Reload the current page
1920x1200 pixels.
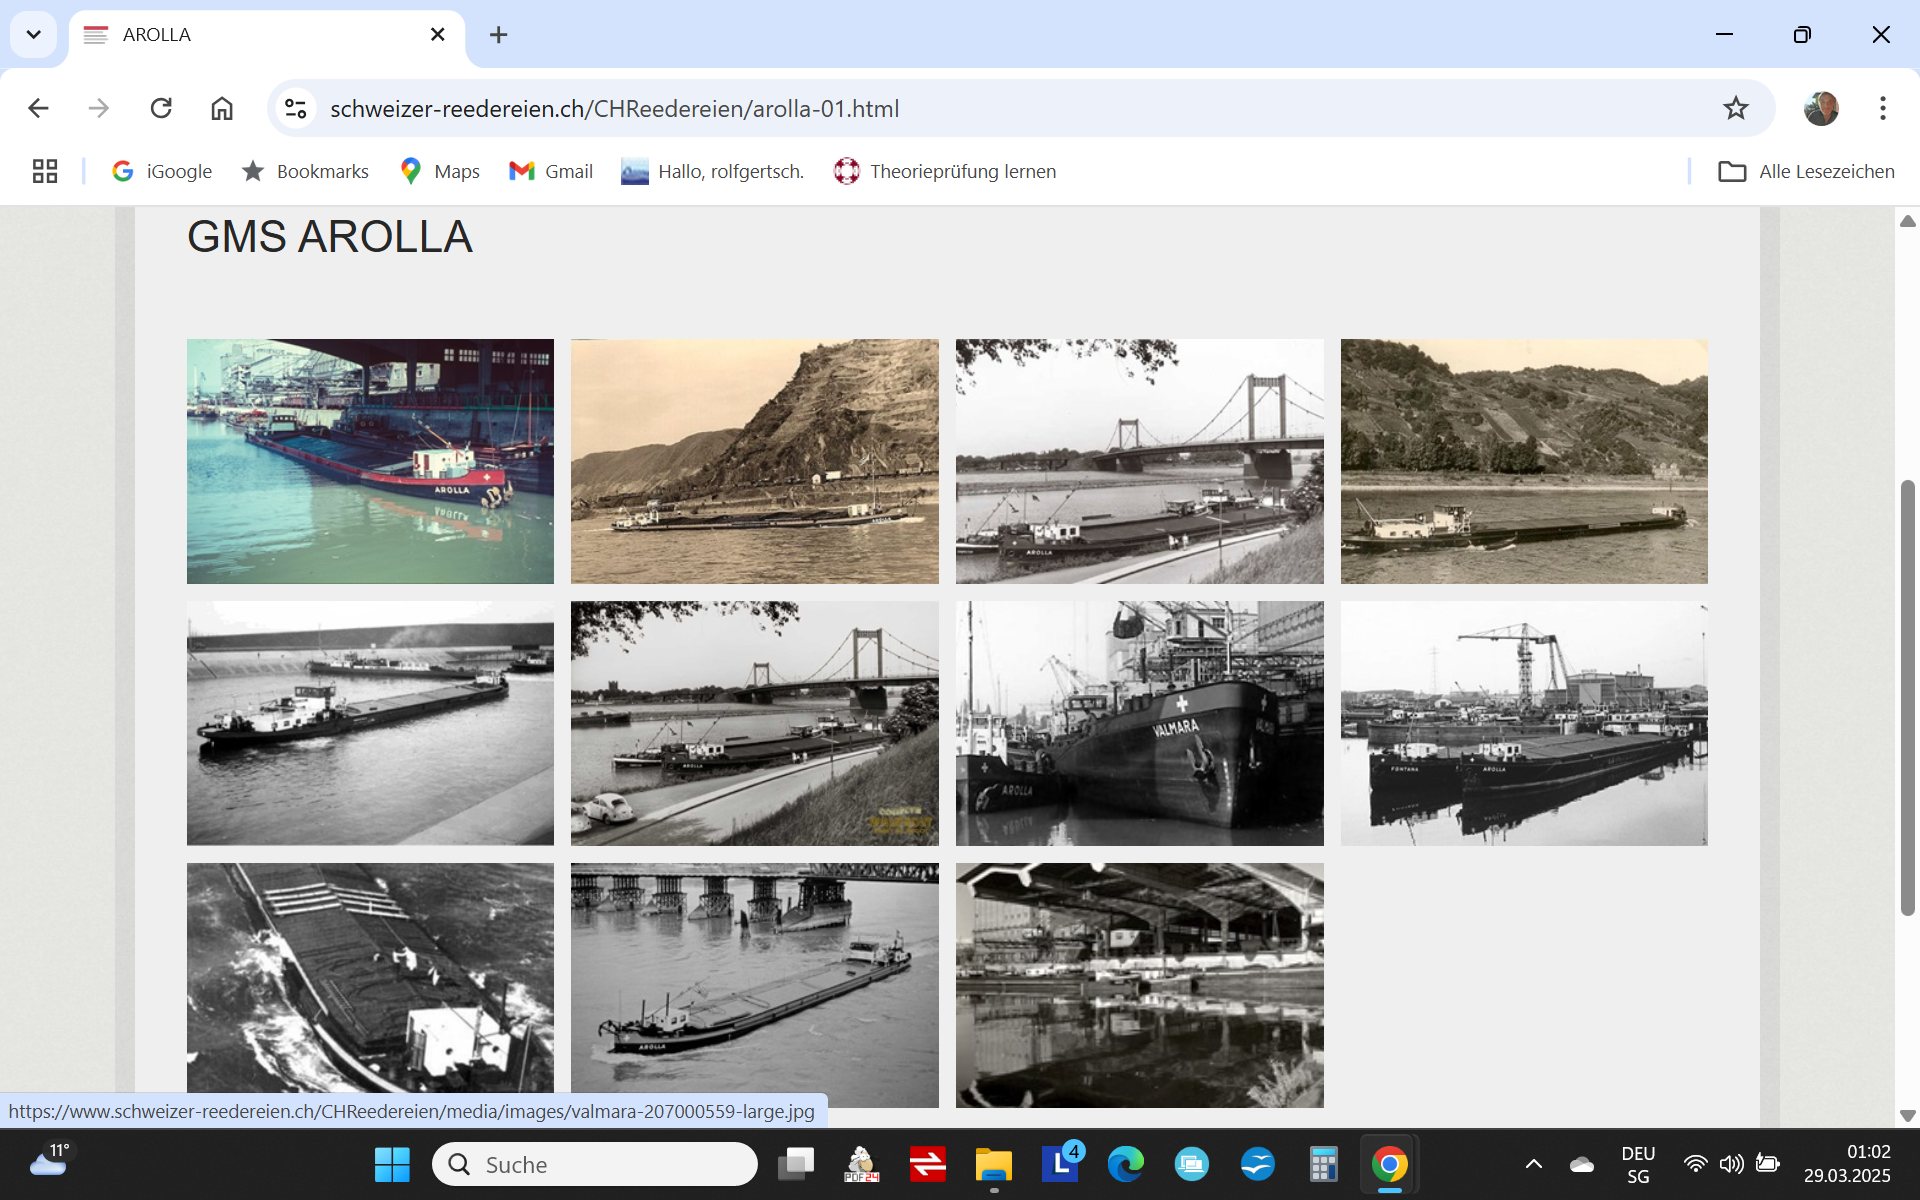161,108
